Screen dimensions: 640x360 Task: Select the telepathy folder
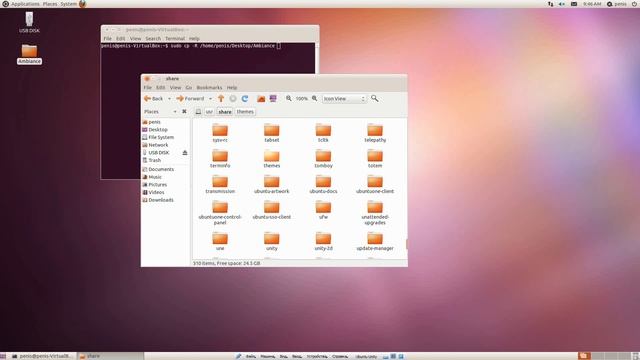pos(375,133)
